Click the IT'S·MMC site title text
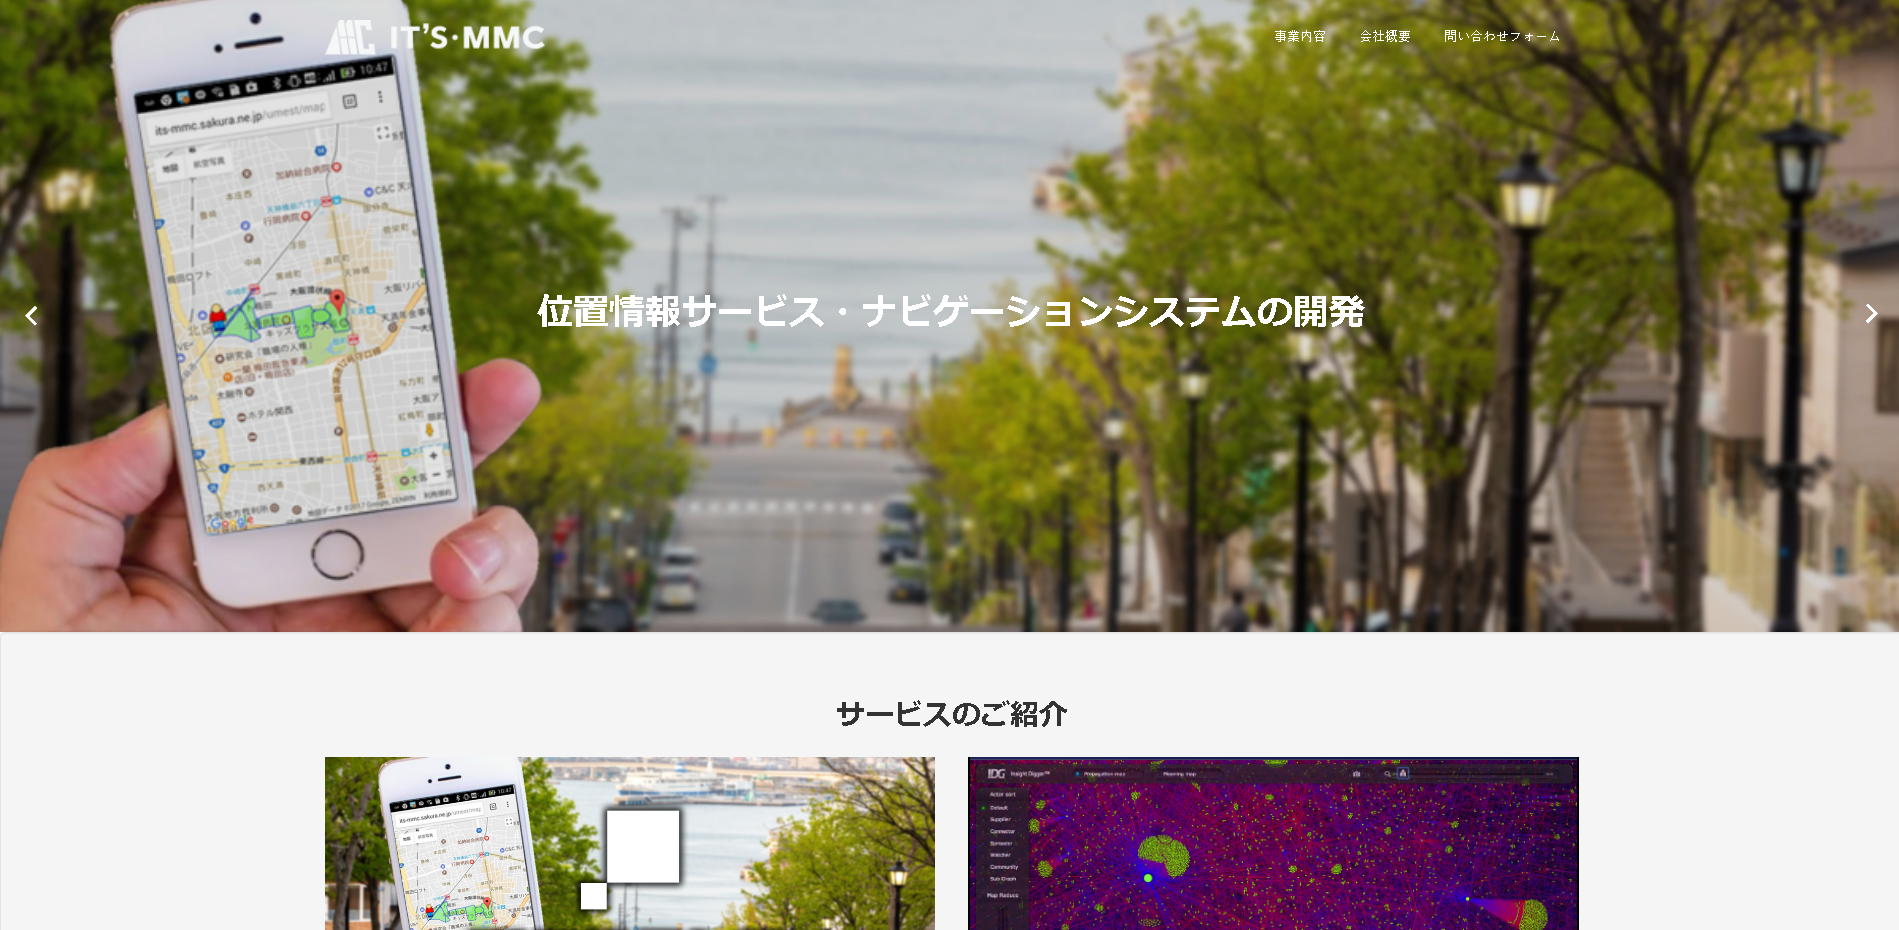Viewport: 1899px width, 930px height. click(x=467, y=38)
